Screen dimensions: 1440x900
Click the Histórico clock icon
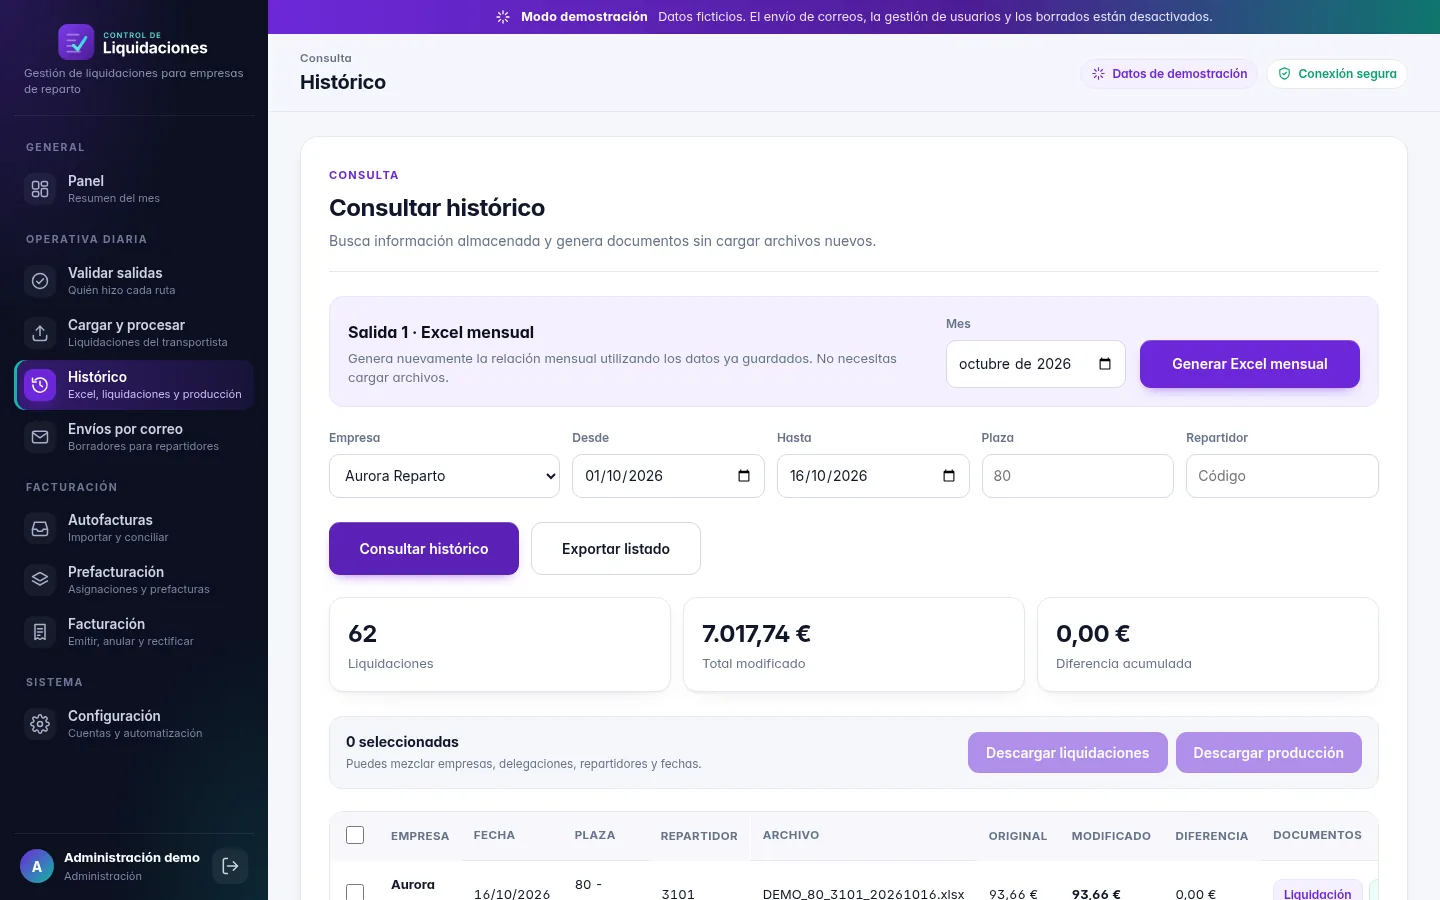click(x=40, y=385)
